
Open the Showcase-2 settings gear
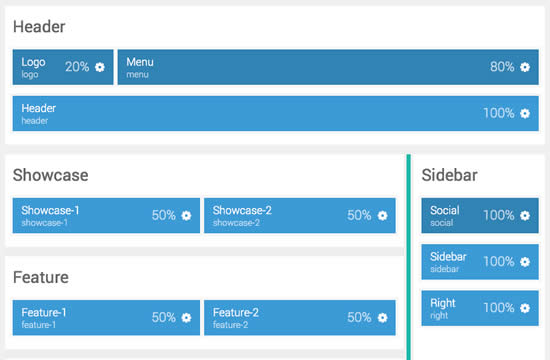click(x=382, y=215)
